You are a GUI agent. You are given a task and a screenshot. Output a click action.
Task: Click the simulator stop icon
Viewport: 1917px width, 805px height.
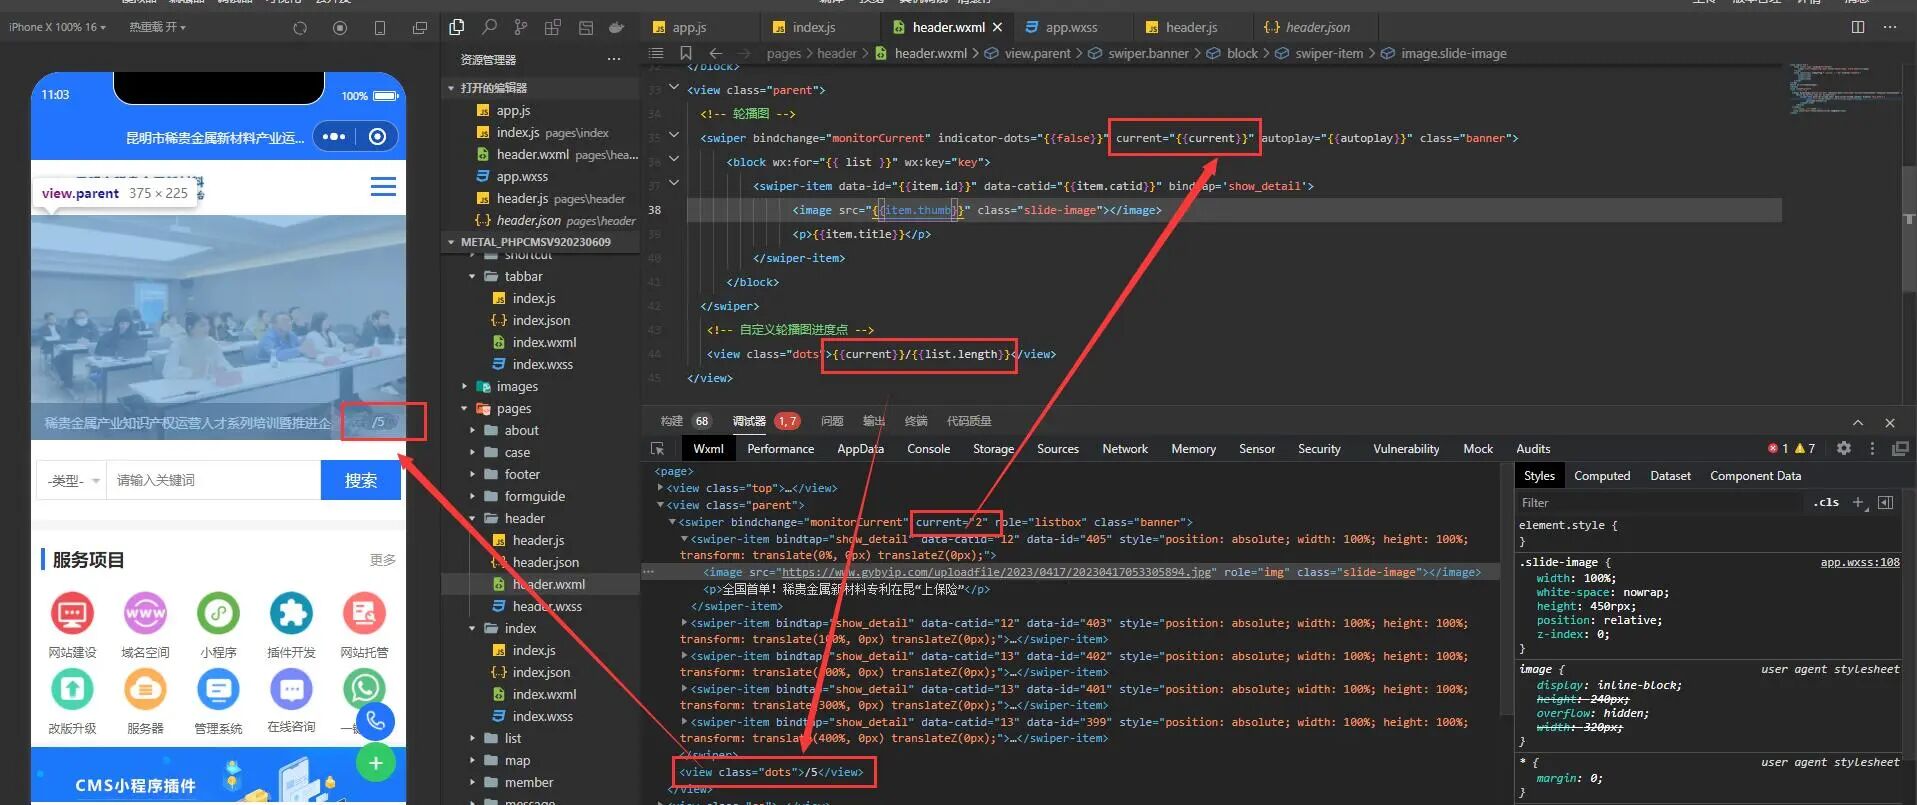(340, 28)
